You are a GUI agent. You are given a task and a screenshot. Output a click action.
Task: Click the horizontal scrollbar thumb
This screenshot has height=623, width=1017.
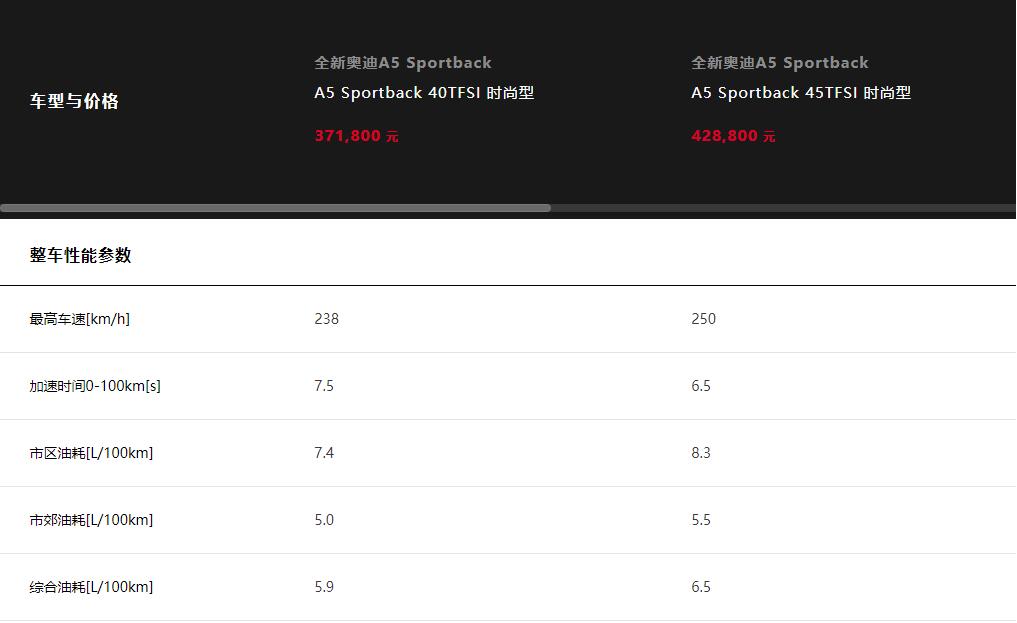[x=276, y=208]
